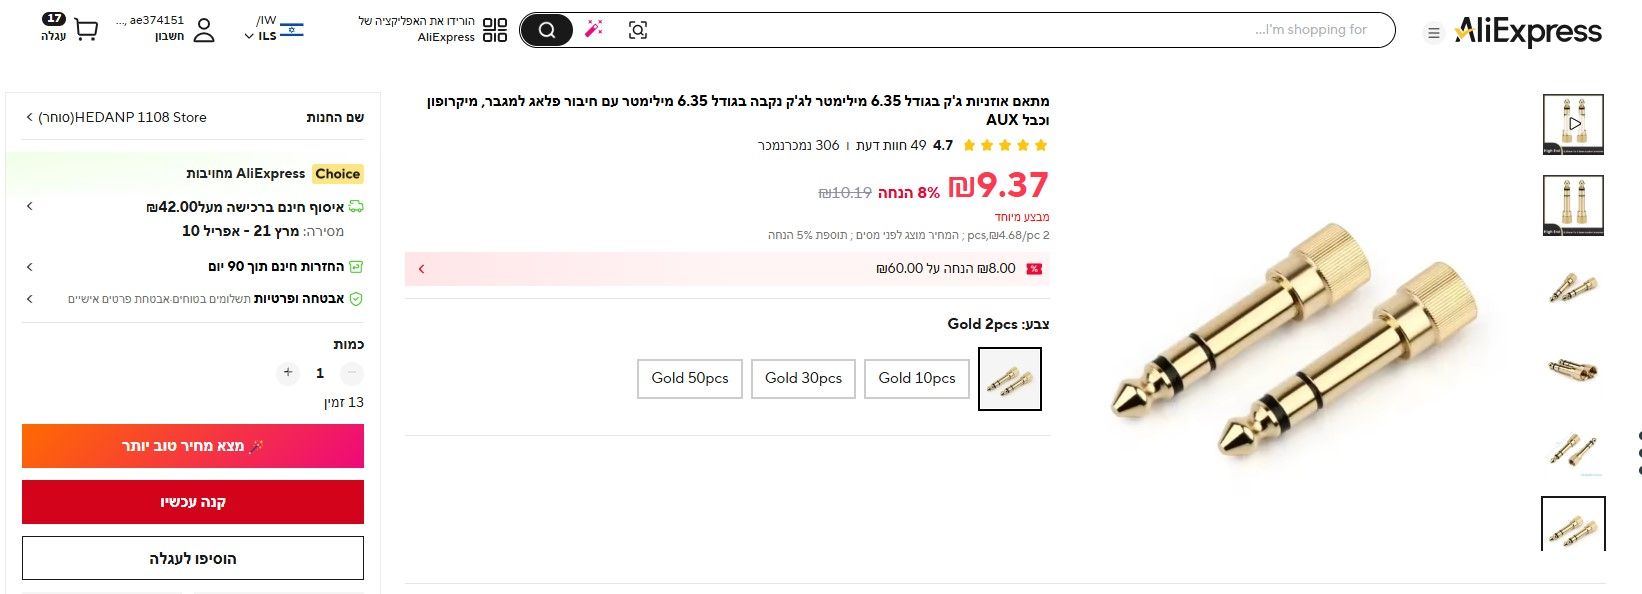This screenshot has width=1642, height=594.
Task: Open the shopping cart icon
Action: [x=87, y=28]
